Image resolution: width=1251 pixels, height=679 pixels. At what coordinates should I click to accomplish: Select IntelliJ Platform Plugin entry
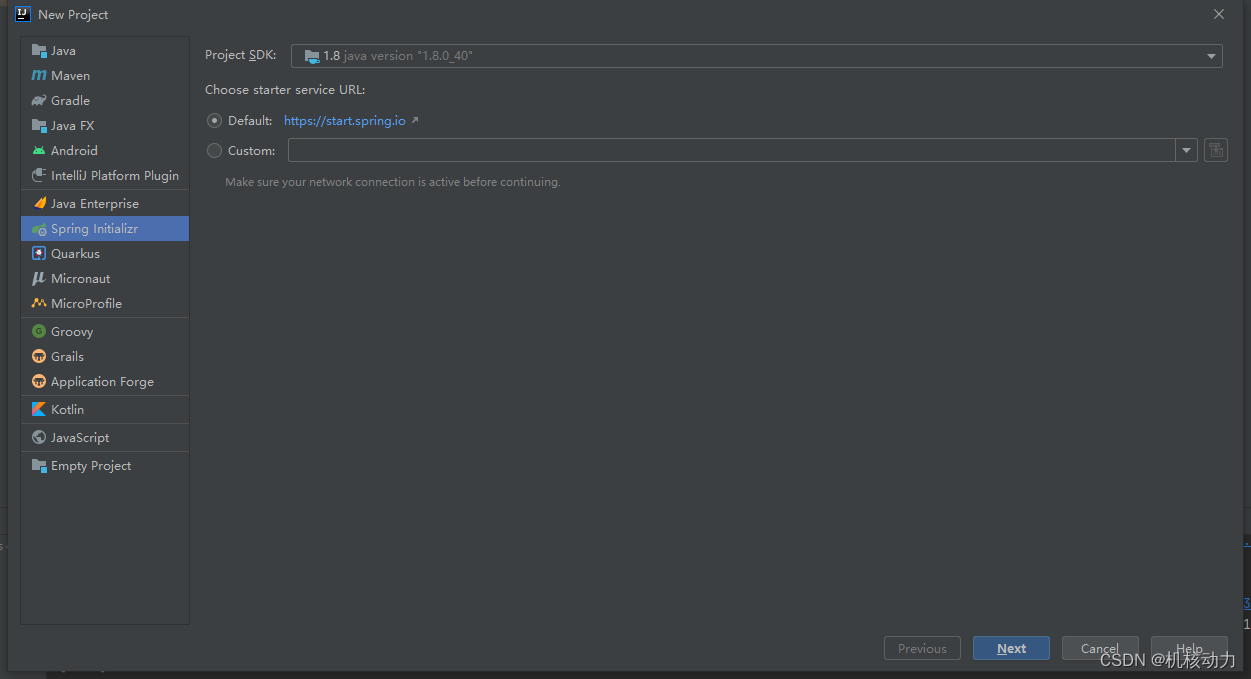pyautogui.click(x=105, y=176)
